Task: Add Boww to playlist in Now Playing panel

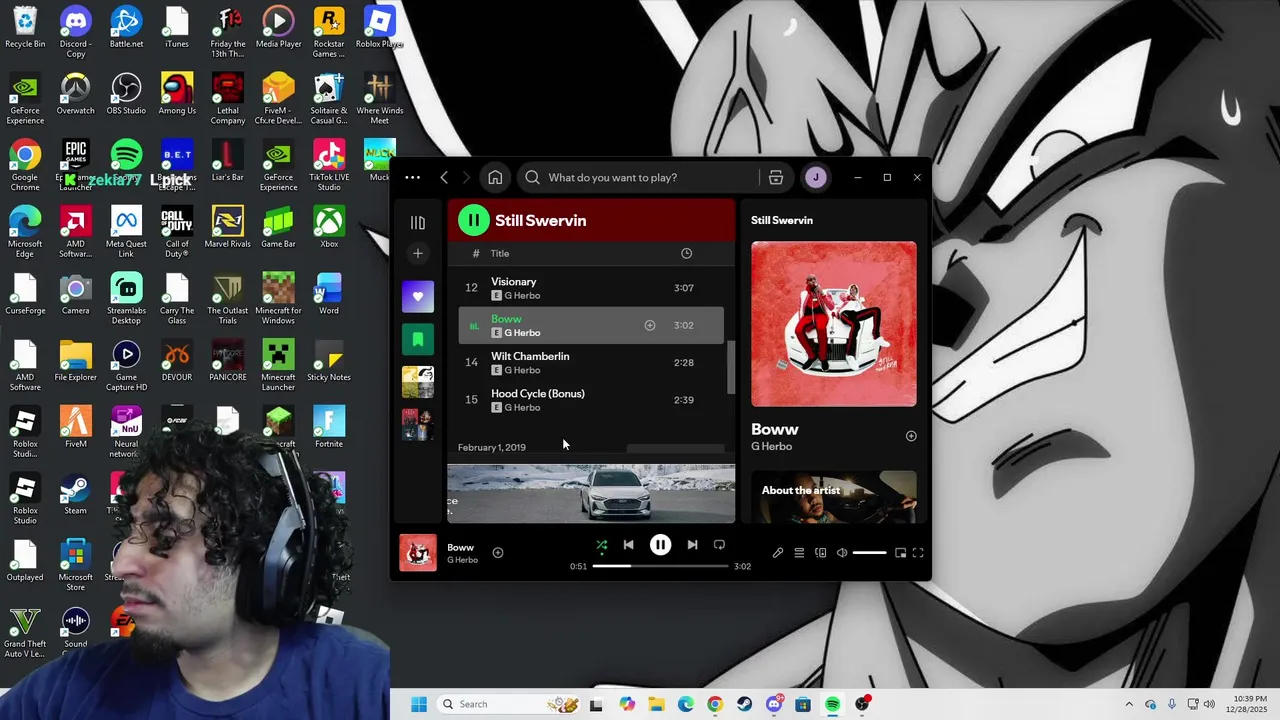Action: tap(911, 436)
